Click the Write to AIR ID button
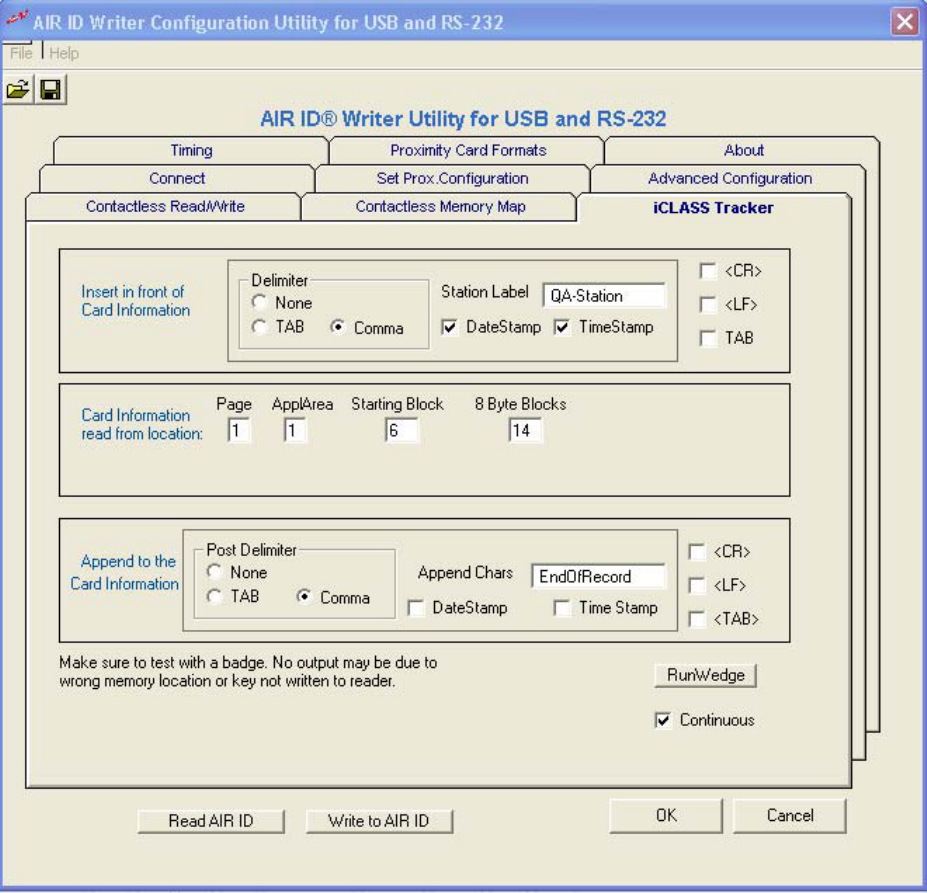 (379, 821)
